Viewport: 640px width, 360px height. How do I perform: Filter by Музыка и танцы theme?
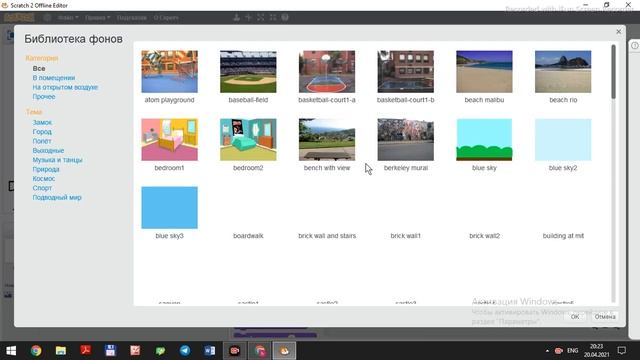(57, 160)
